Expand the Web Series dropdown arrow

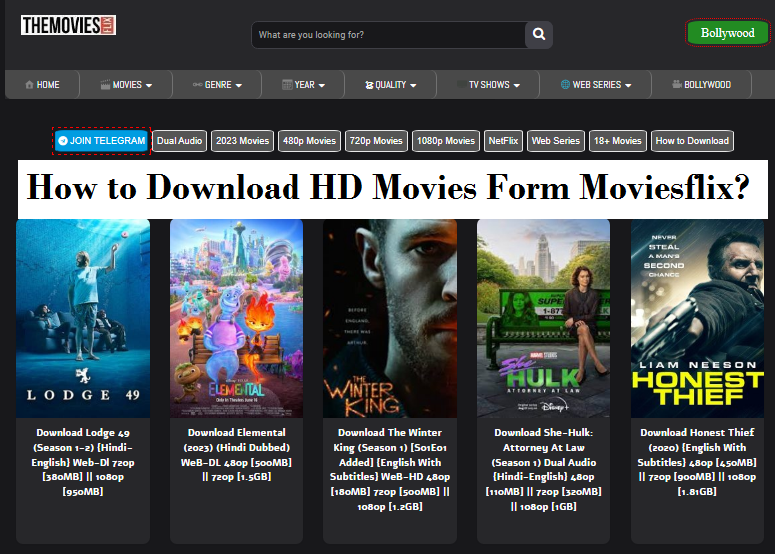628,85
